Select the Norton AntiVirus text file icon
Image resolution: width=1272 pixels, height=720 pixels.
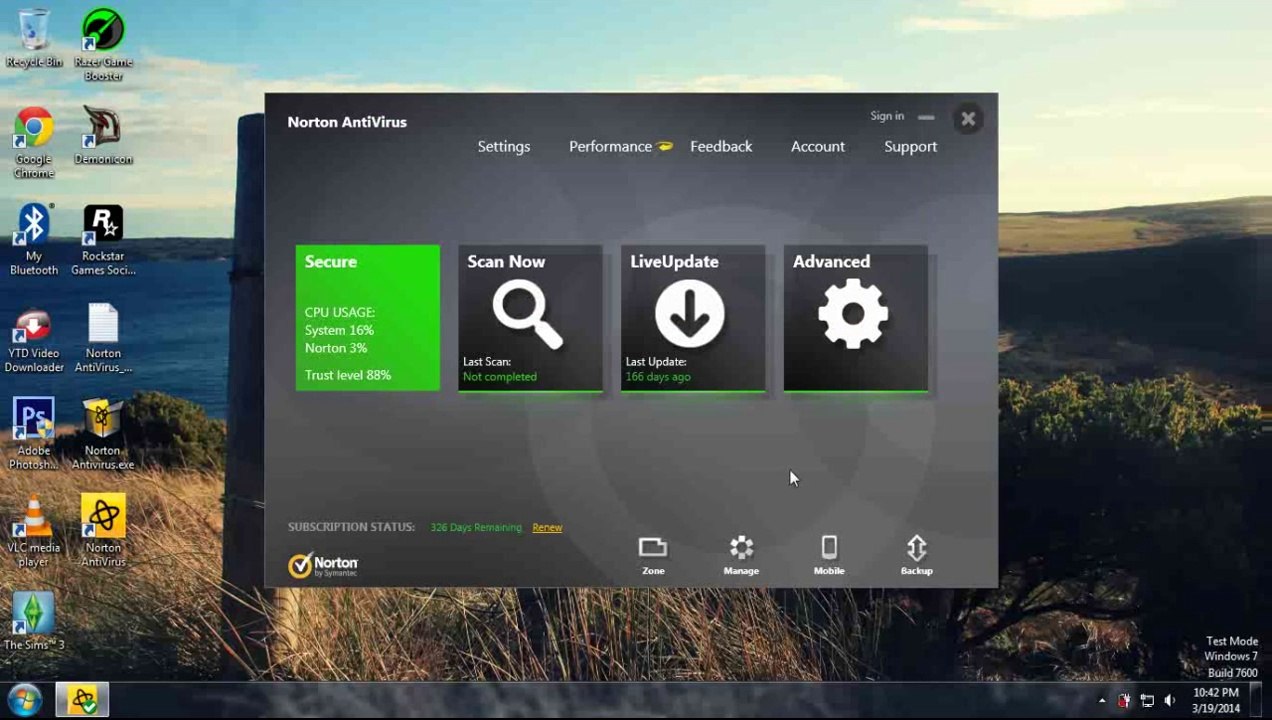click(103, 340)
